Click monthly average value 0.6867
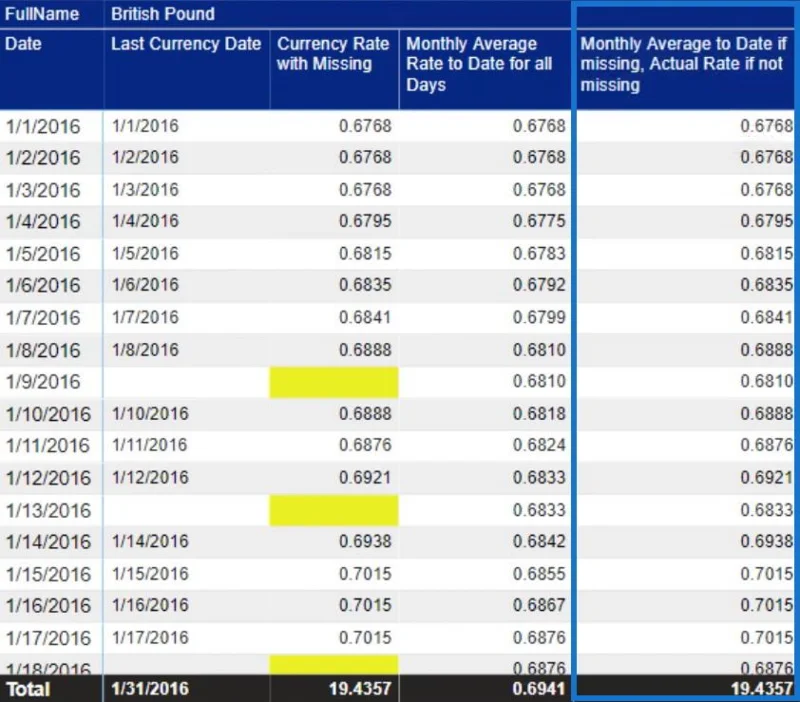This screenshot has height=702, width=800. point(539,605)
